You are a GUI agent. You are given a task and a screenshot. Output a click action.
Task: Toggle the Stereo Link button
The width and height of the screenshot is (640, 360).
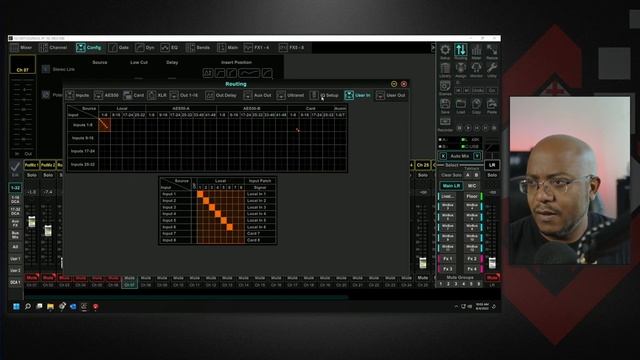(x=46, y=69)
